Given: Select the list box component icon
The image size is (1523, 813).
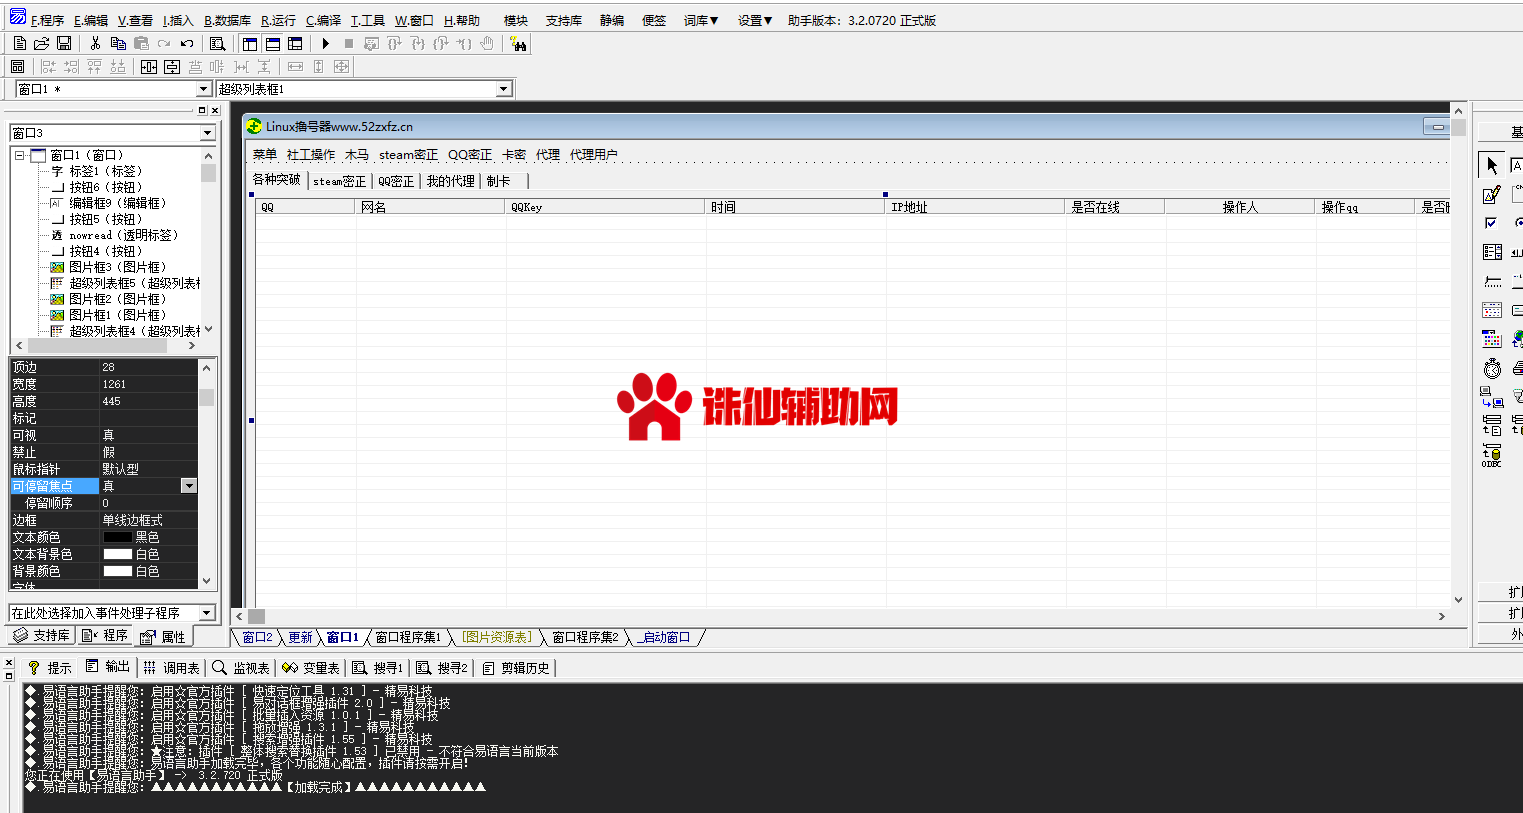Looking at the screenshot, I should (1491, 252).
